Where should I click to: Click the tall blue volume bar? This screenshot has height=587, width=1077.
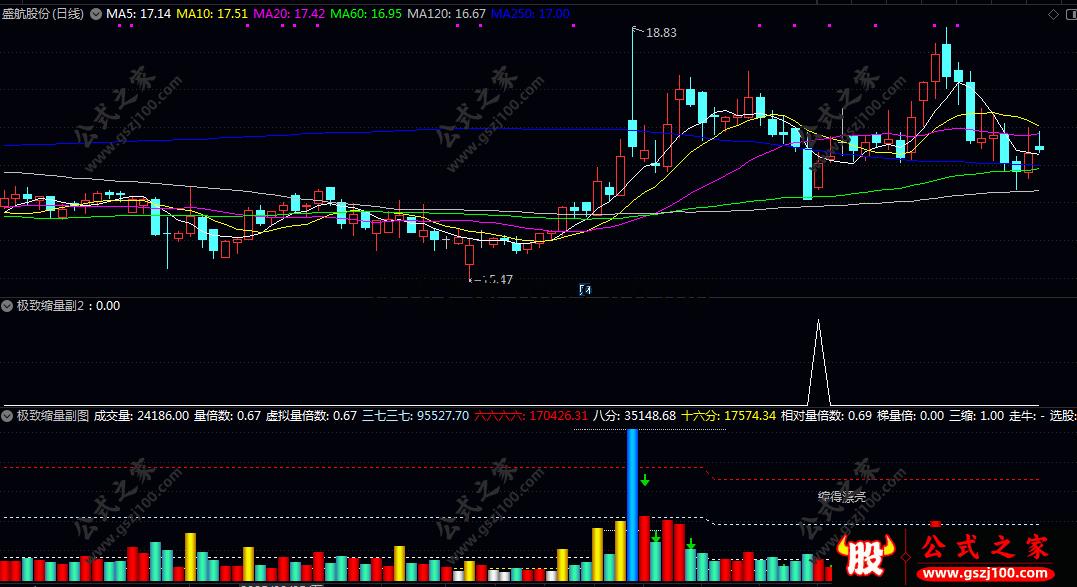633,505
